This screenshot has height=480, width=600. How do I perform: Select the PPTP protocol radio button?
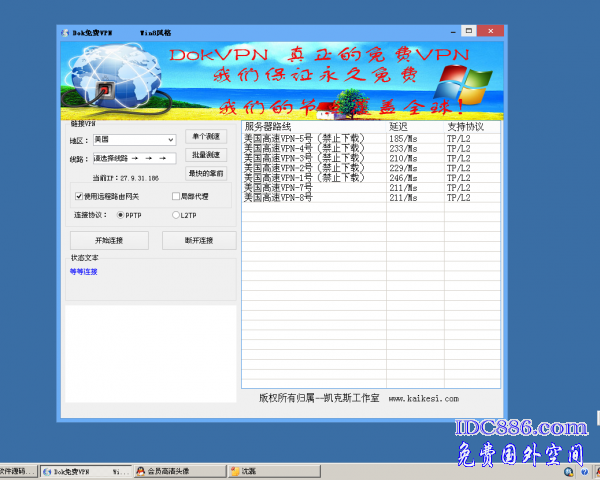click(122, 214)
